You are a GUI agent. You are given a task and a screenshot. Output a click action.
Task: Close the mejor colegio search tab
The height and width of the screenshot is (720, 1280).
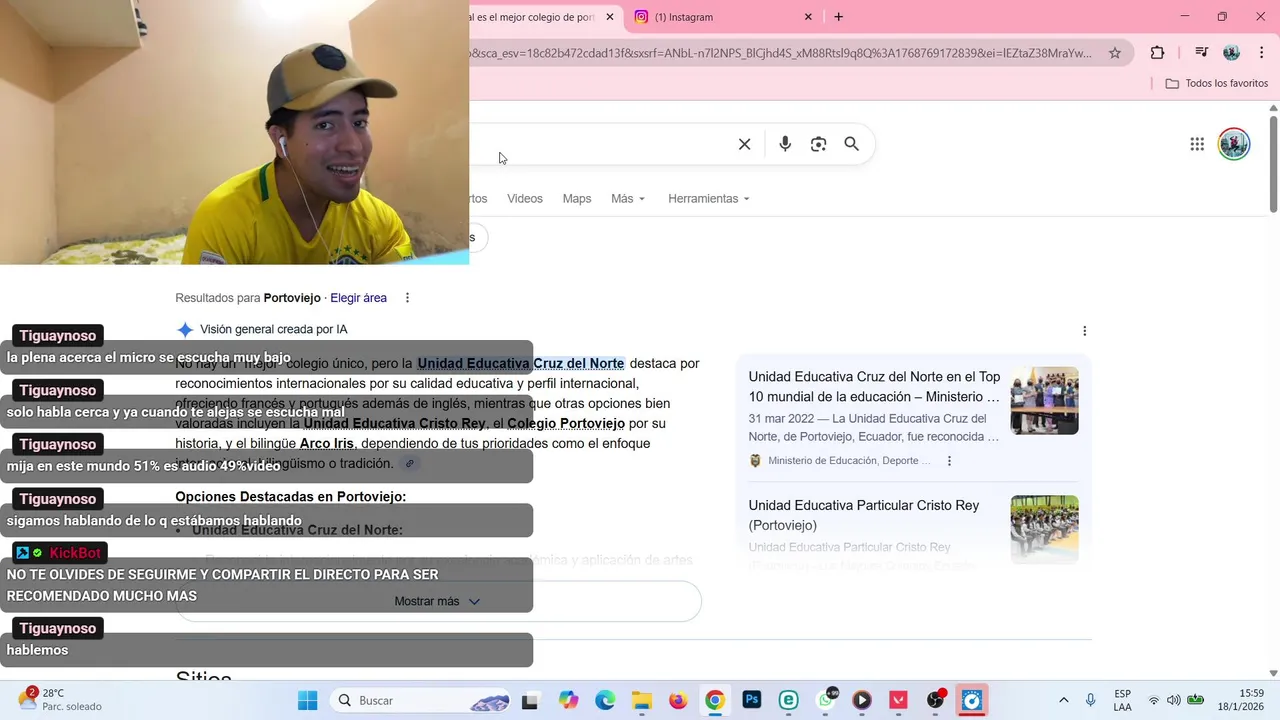610,17
